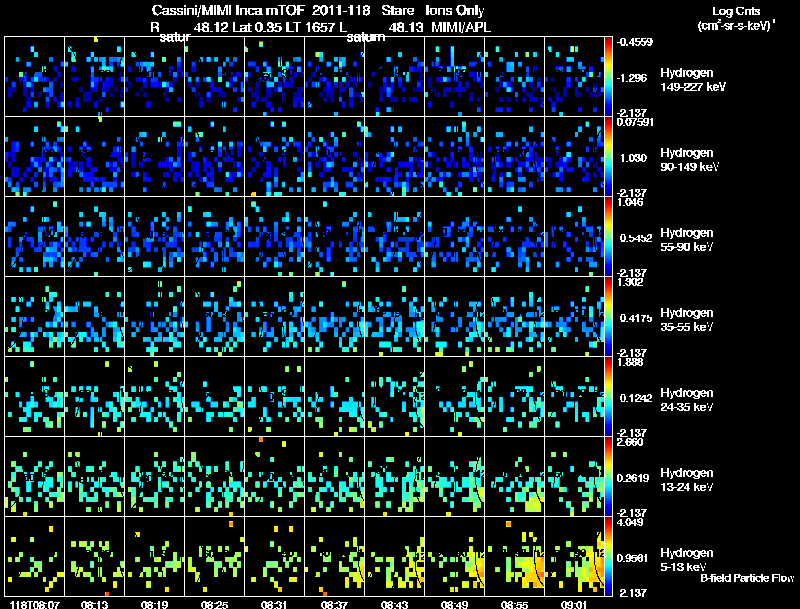Click the '08:55' time axis label

click(514, 604)
